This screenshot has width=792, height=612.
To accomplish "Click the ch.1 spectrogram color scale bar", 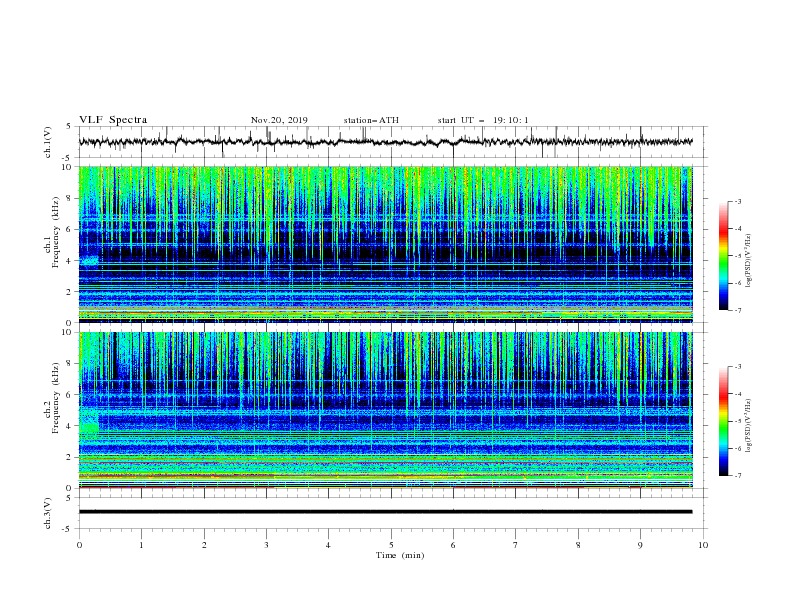I will click(x=723, y=256).
